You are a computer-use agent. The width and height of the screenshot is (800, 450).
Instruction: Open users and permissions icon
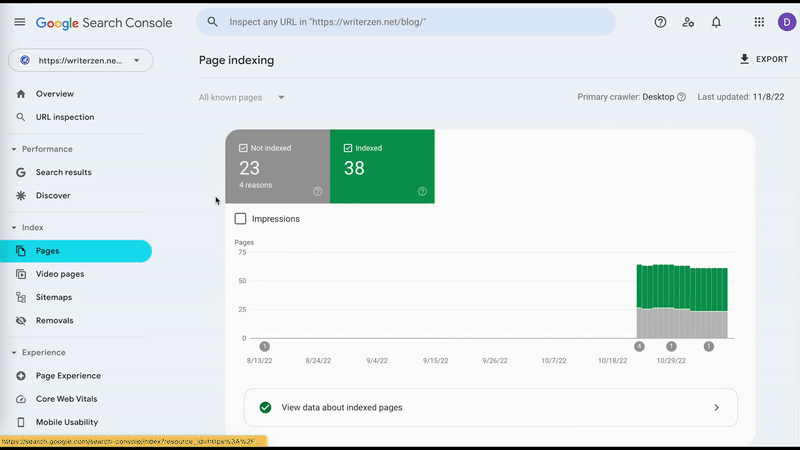pyautogui.click(x=688, y=22)
